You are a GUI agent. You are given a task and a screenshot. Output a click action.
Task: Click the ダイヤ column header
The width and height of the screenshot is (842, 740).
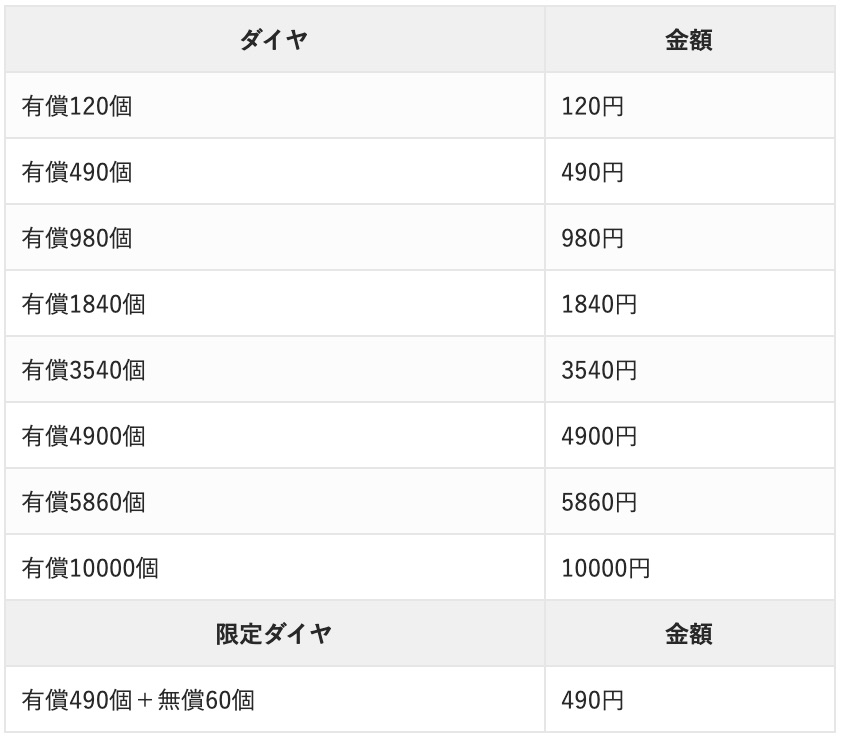click(x=274, y=40)
